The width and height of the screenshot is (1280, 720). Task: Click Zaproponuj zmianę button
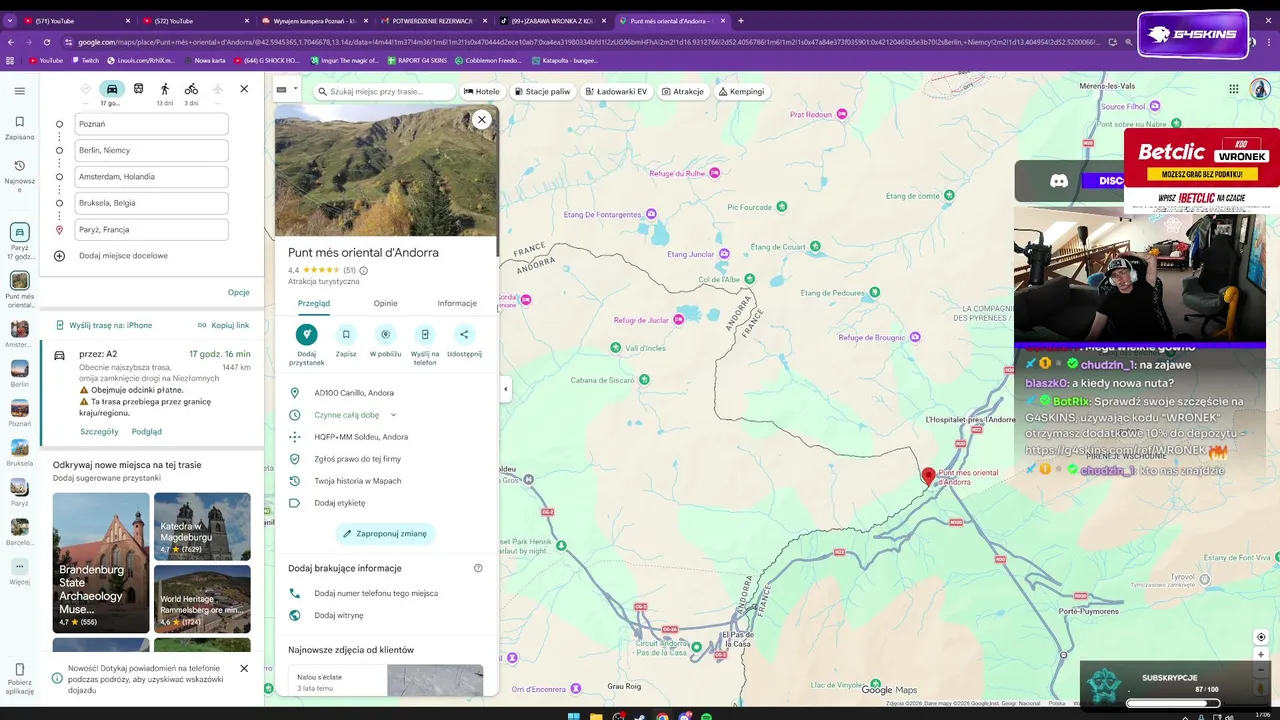point(385,534)
